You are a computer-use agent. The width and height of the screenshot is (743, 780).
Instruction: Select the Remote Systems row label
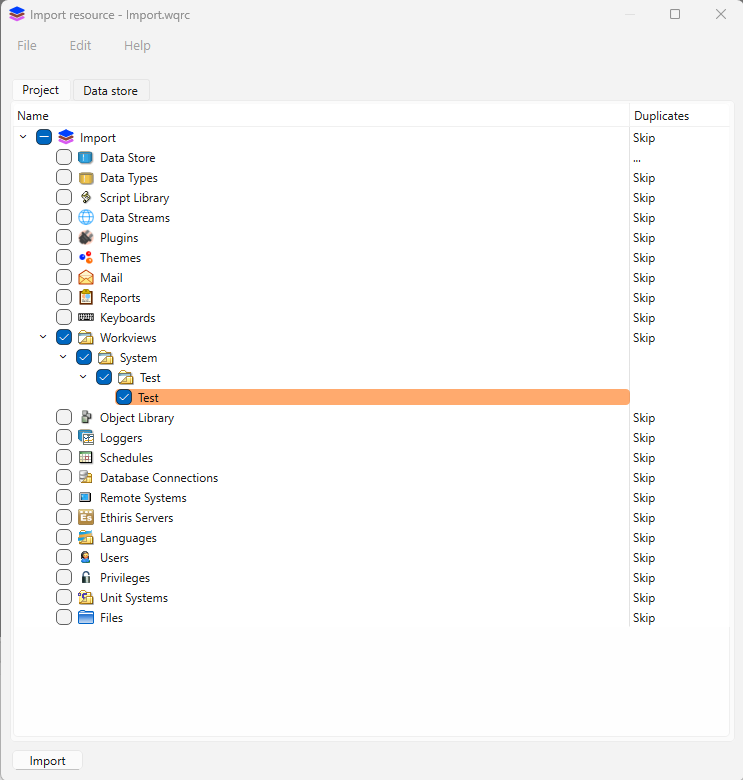click(143, 498)
